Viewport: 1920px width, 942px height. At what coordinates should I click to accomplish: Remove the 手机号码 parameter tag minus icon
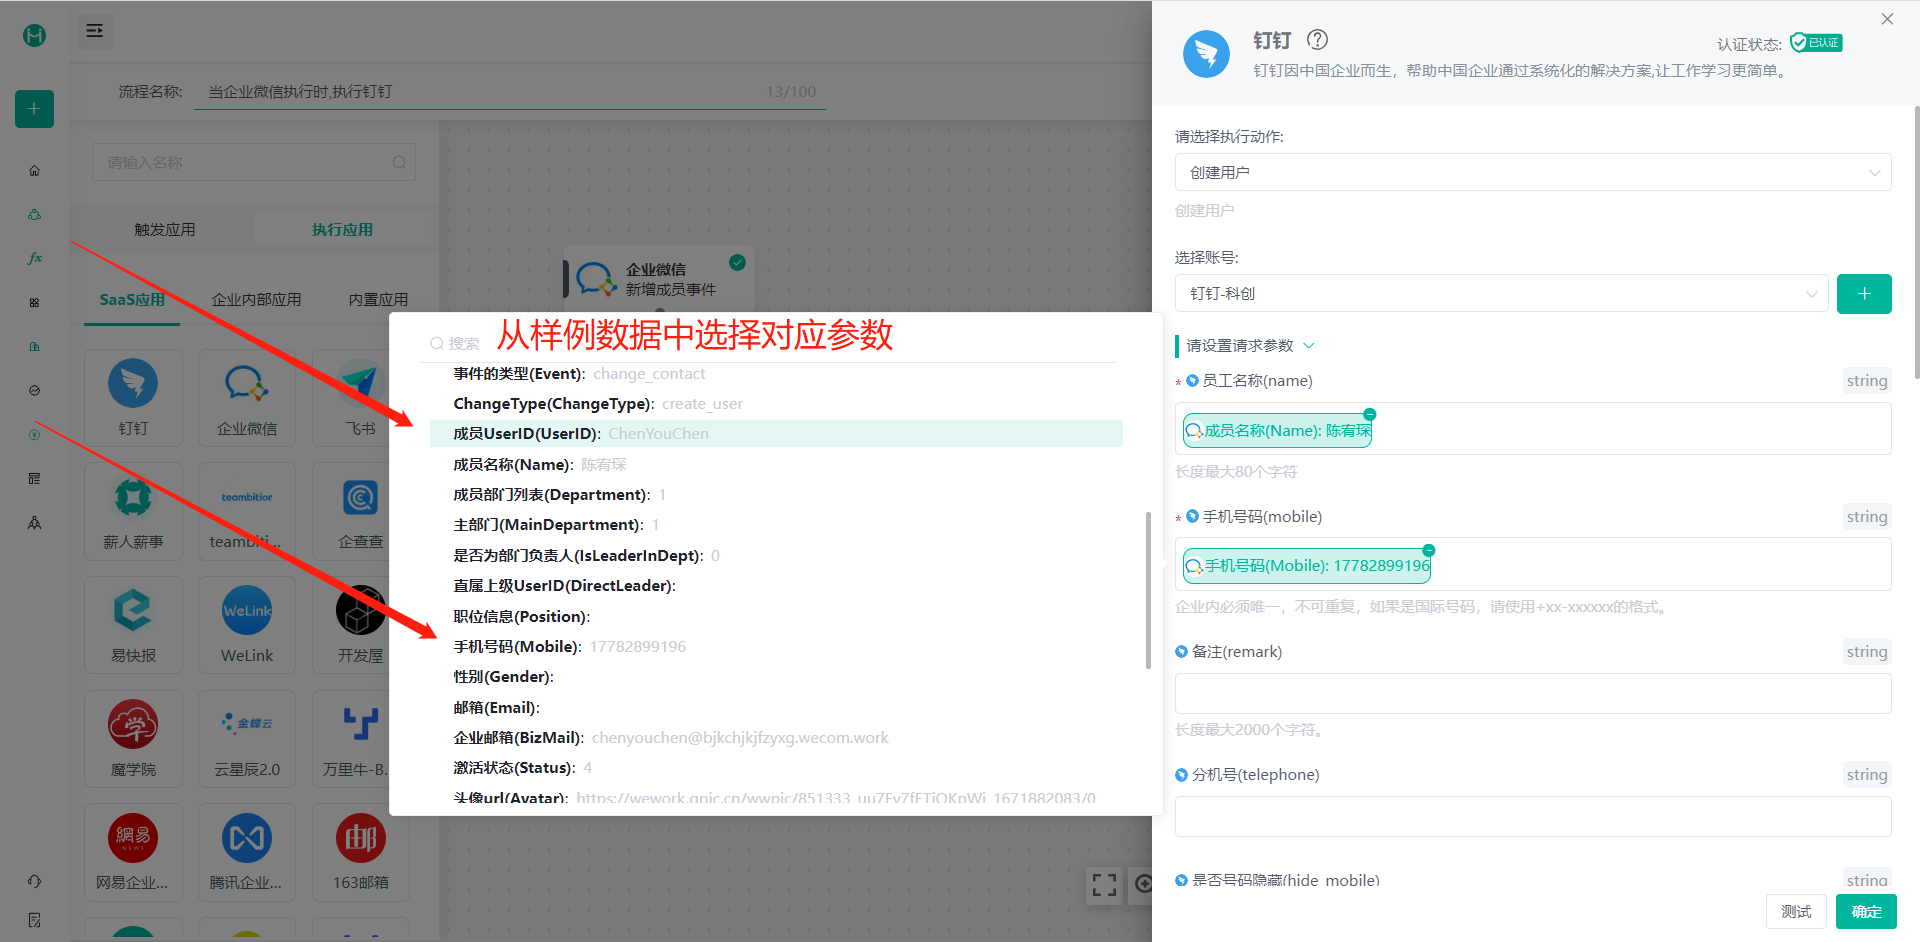pyautogui.click(x=1429, y=550)
